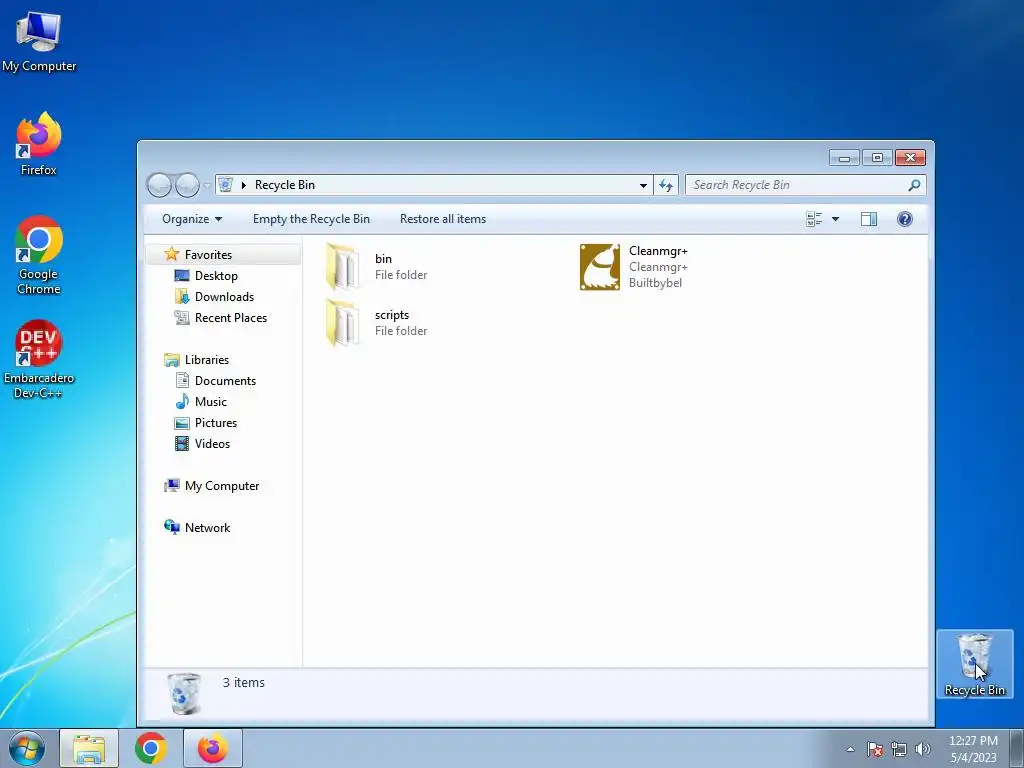
Task: Maximize the Recycle Bin window
Action: (x=877, y=158)
